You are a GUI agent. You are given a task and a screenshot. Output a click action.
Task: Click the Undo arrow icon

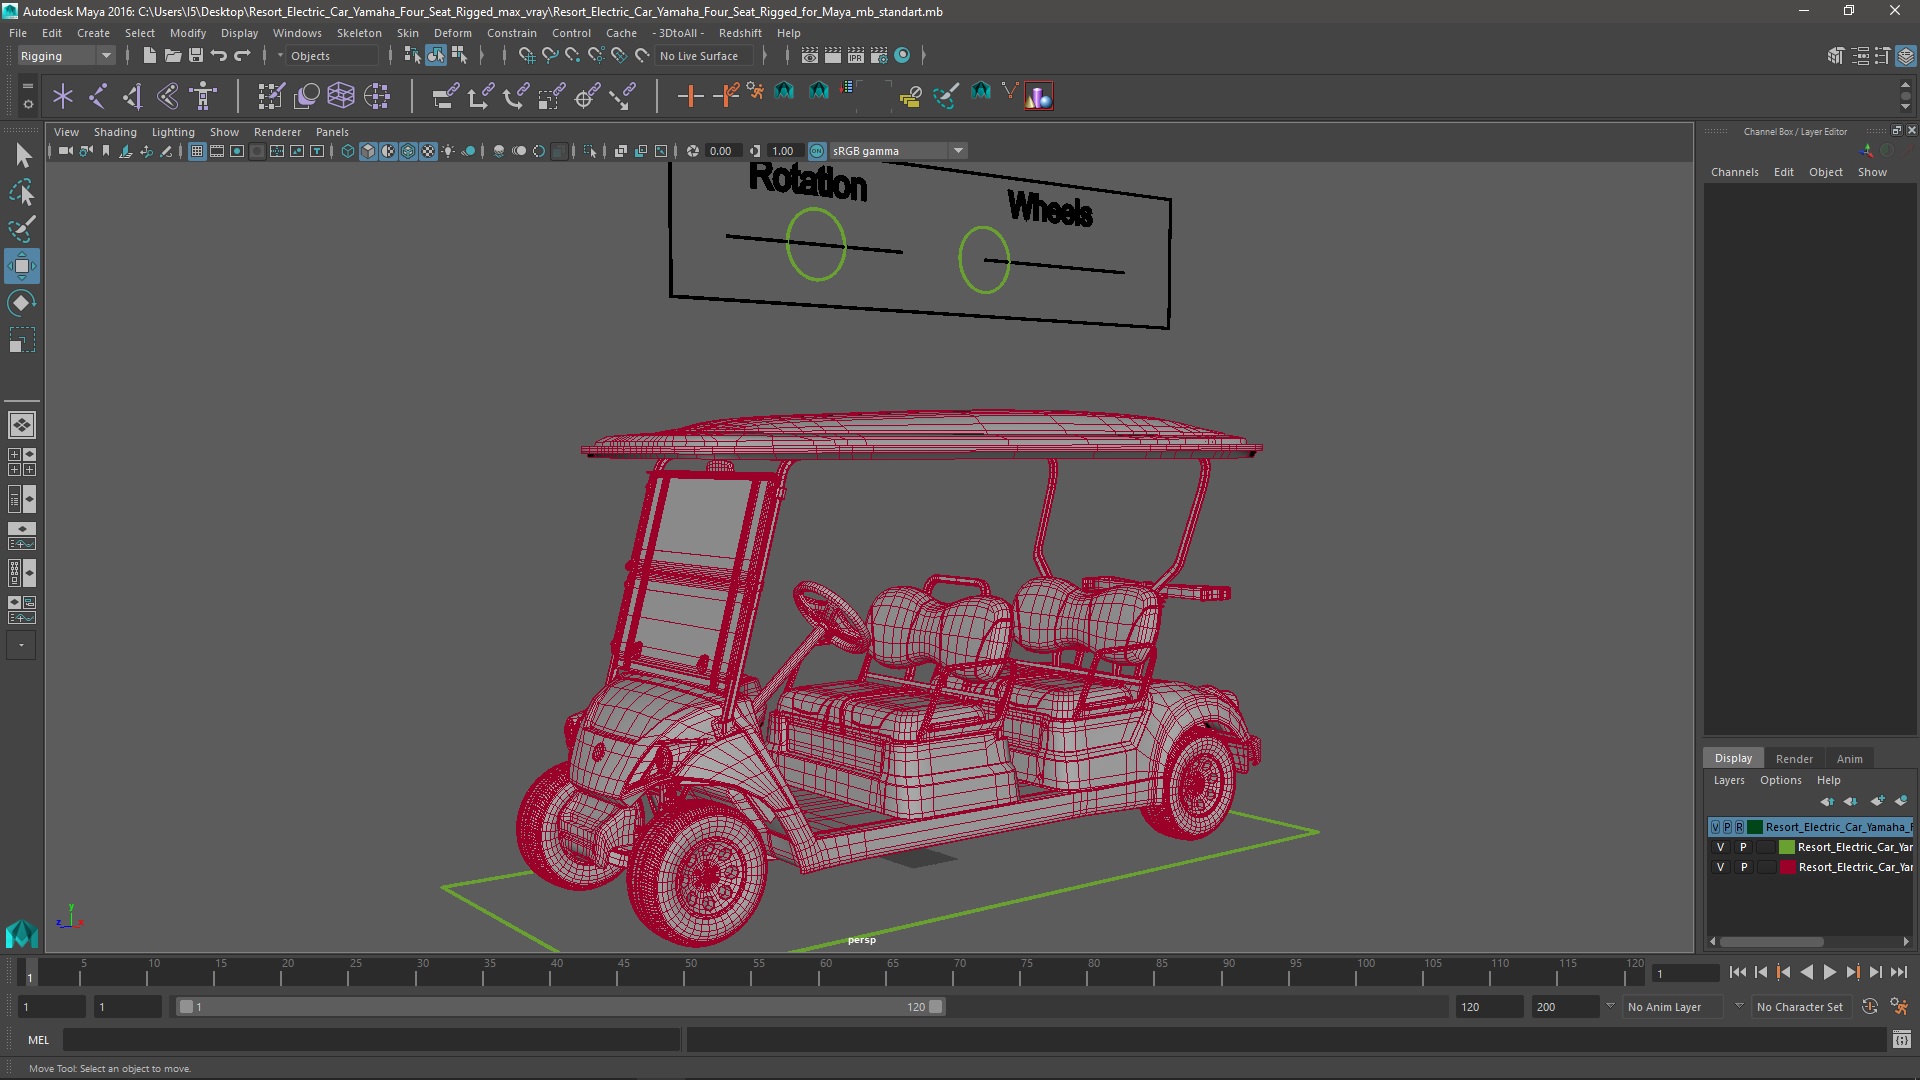pyautogui.click(x=218, y=56)
